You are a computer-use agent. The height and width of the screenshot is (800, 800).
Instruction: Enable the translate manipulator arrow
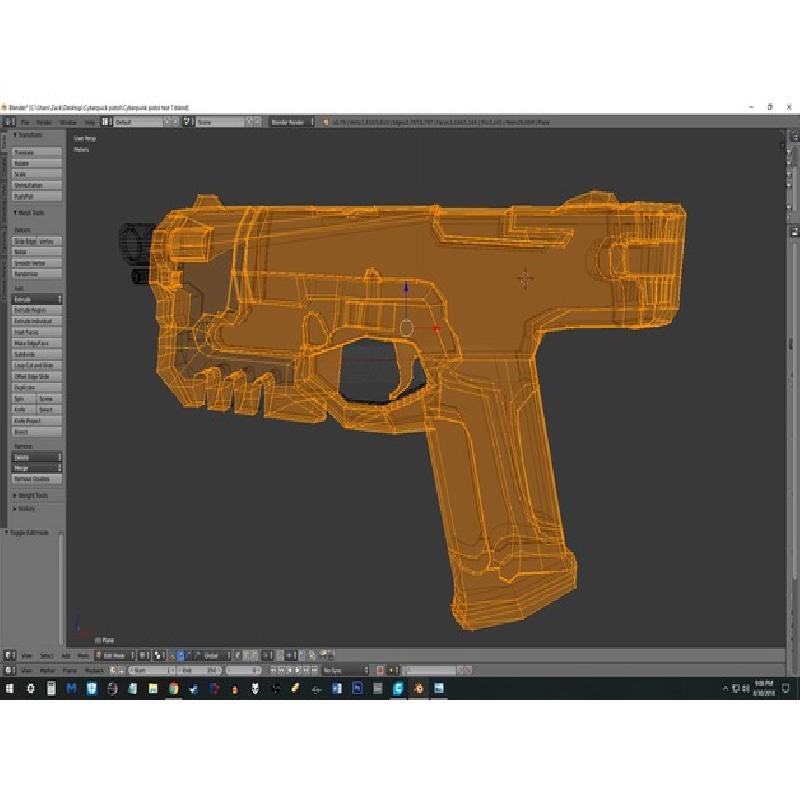(181, 656)
